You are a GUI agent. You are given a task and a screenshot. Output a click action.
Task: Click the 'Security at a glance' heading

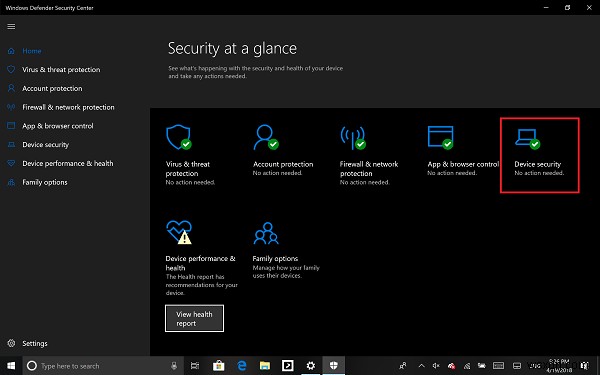232,49
